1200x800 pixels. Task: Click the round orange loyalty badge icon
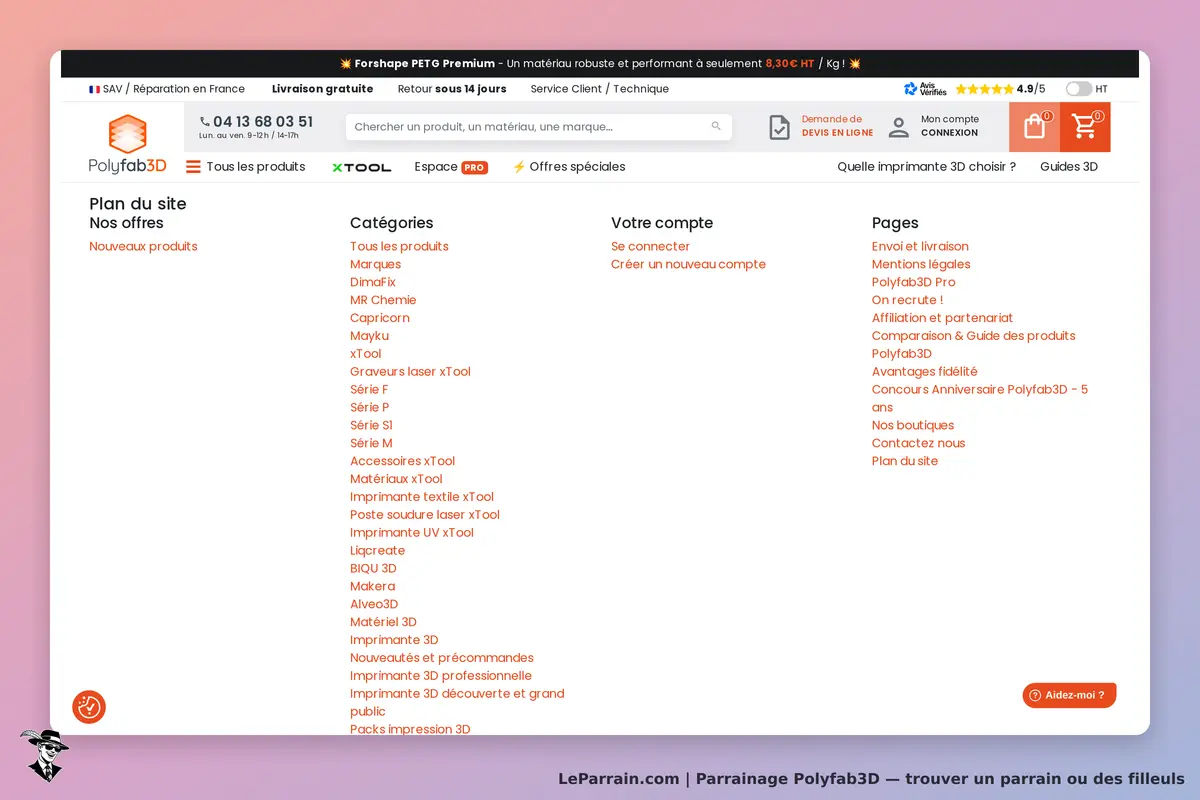point(89,707)
